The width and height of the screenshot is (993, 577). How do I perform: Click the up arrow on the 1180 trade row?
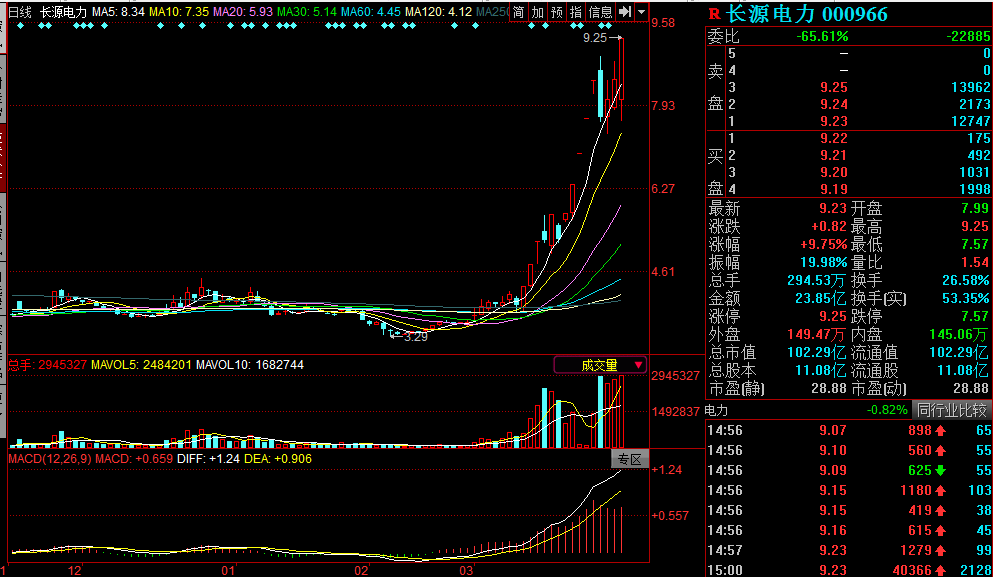point(940,490)
